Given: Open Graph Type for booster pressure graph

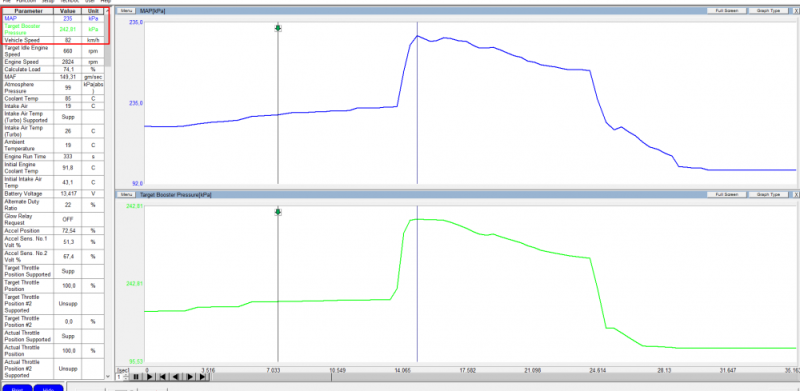Looking at the screenshot, I should click(x=769, y=194).
